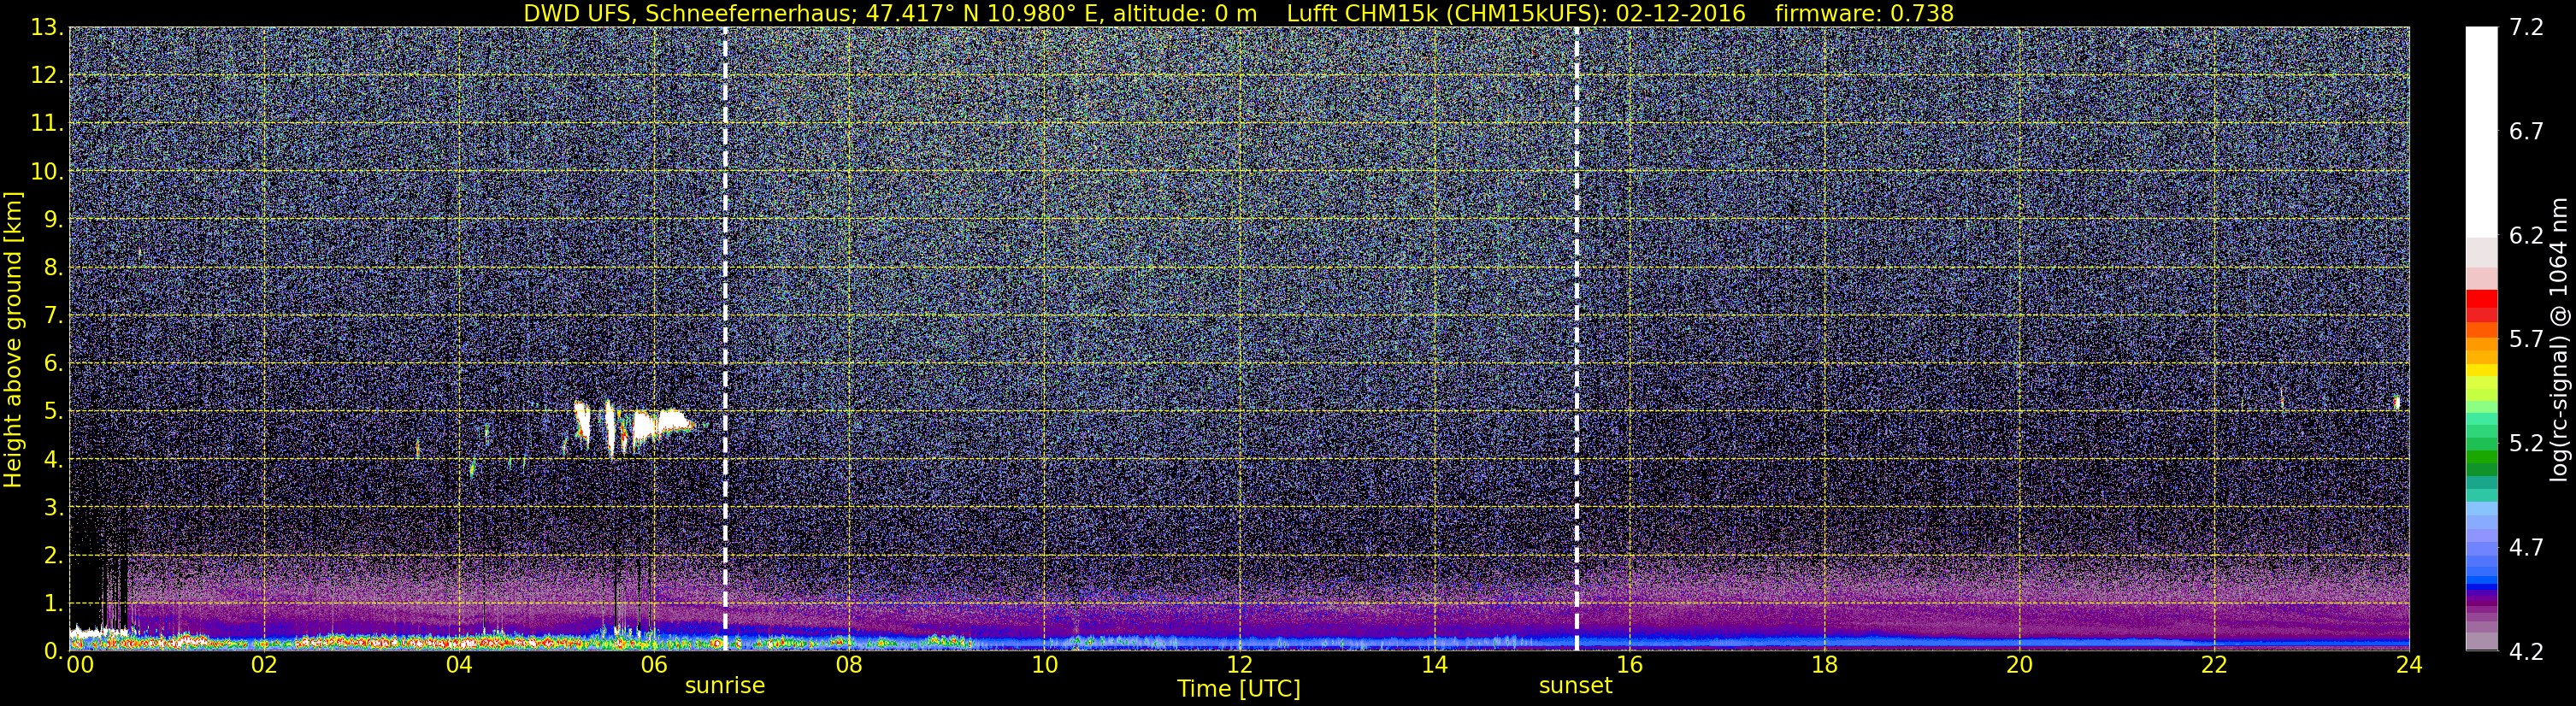Image resolution: width=2576 pixels, height=706 pixels.
Task: Click the "Lufft CHM15k (CHM15kUFS)" instrument name
Action: click(1447, 13)
